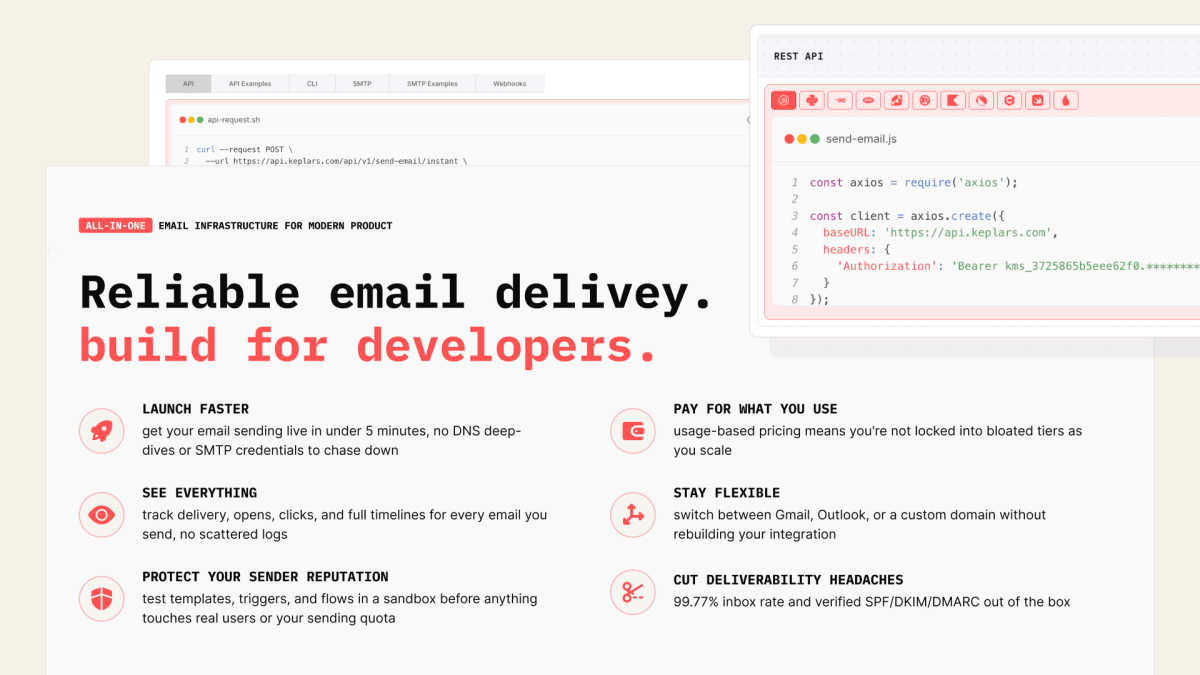Screen dimensions: 1200x675
Task: Click the scissors icon beside Cut Deliverability Headaches
Action: coord(633,592)
